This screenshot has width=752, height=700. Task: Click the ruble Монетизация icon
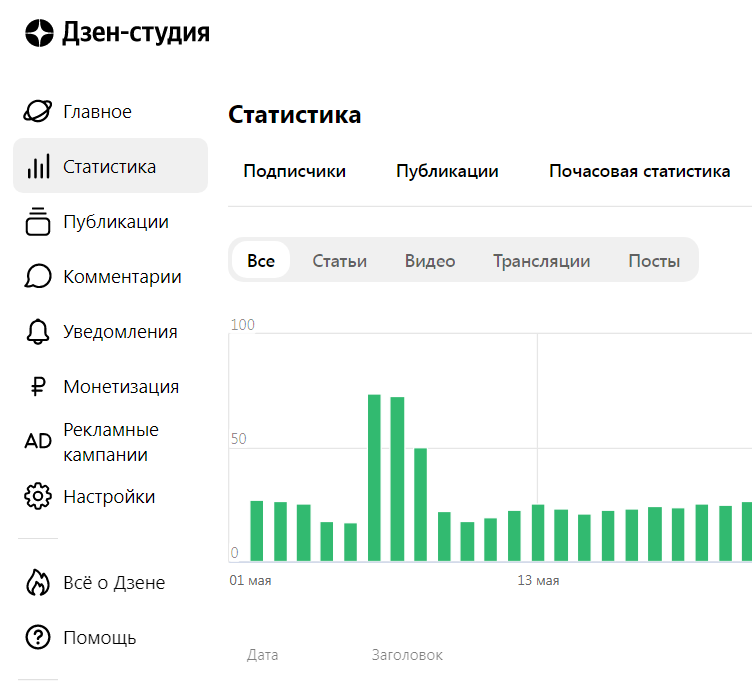(x=38, y=386)
